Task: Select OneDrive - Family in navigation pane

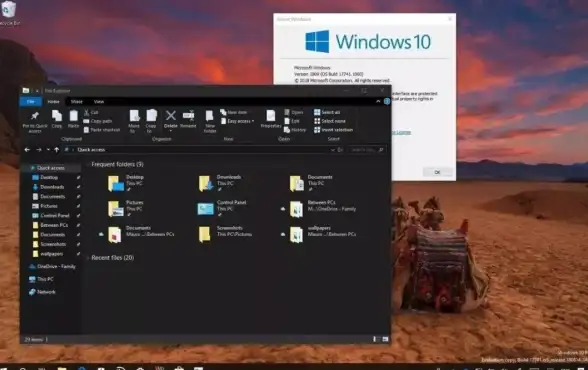Action: [56, 267]
